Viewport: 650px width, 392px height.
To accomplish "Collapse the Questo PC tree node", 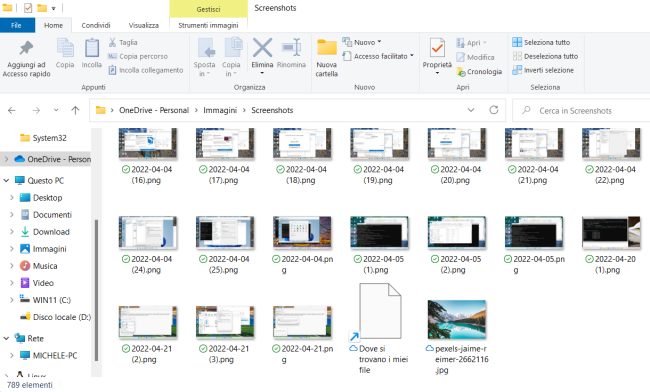I will (6, 181).
